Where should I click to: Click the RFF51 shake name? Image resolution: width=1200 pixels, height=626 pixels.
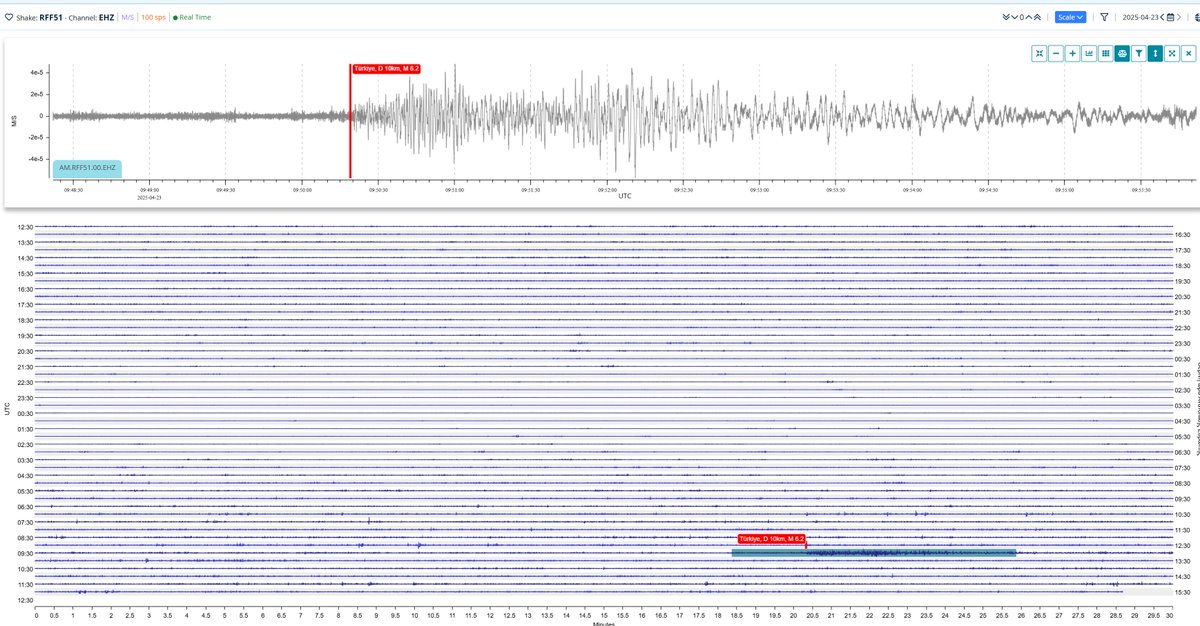[51, 17]
